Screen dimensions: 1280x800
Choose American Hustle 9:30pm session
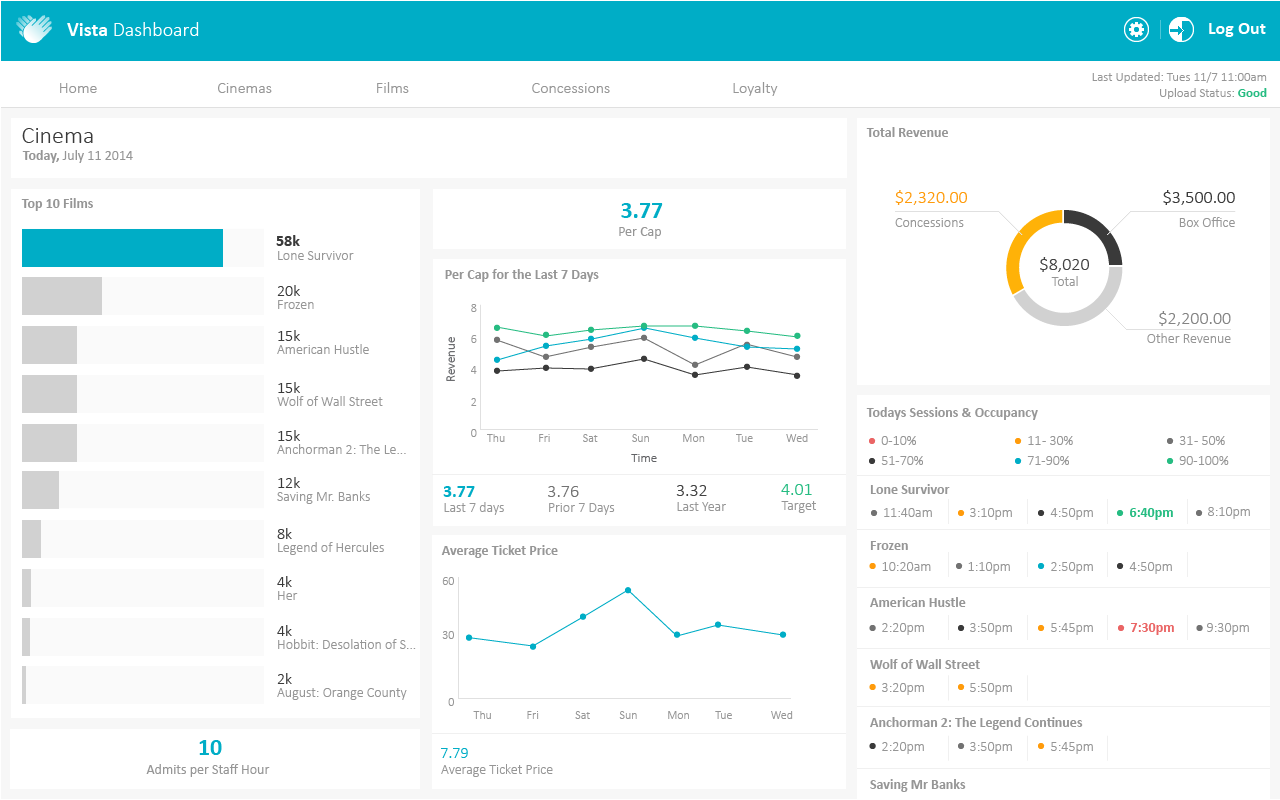click(x=1222, y=628)
